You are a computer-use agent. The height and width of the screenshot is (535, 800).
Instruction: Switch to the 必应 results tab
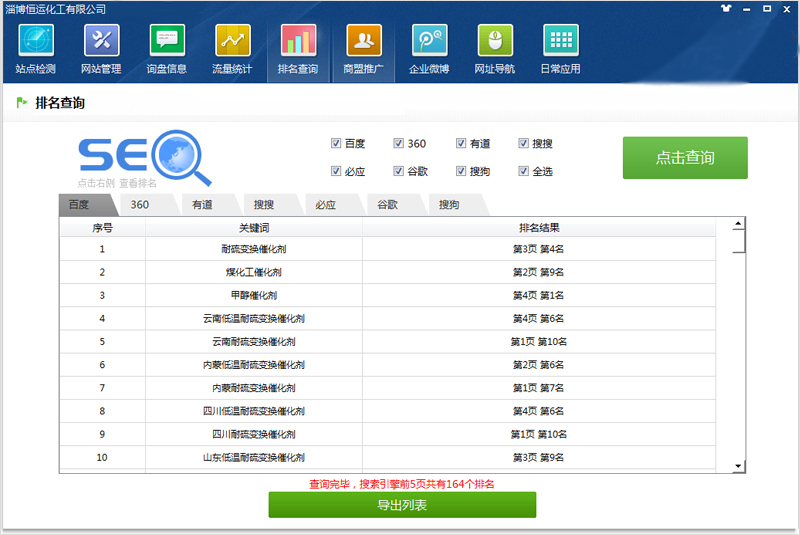[331, 205]
